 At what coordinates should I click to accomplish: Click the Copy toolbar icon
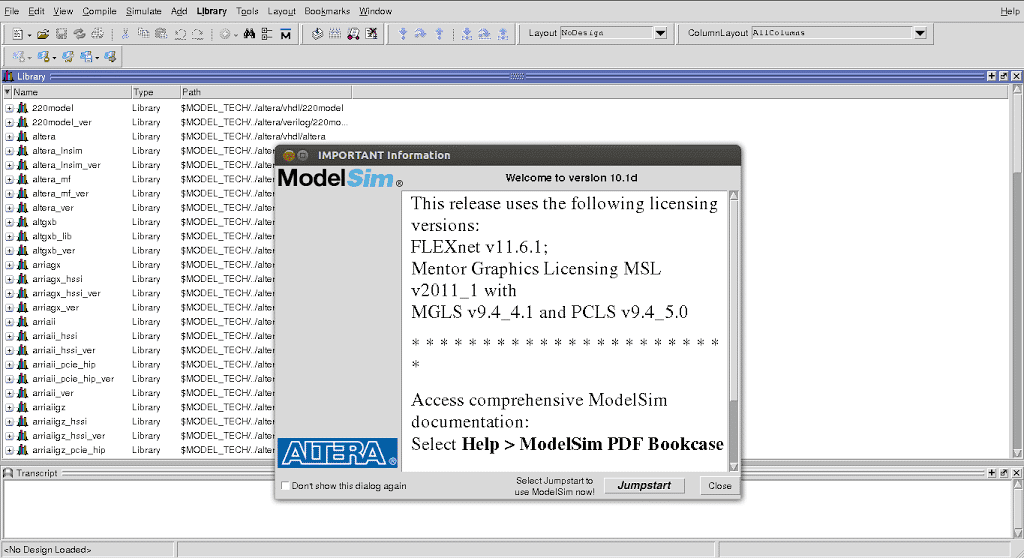click(143, 34)
